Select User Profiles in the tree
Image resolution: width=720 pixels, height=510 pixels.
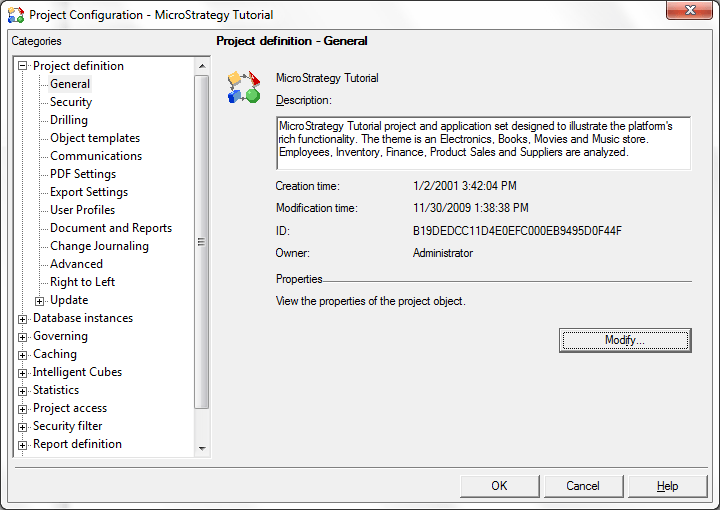[83, 210]
